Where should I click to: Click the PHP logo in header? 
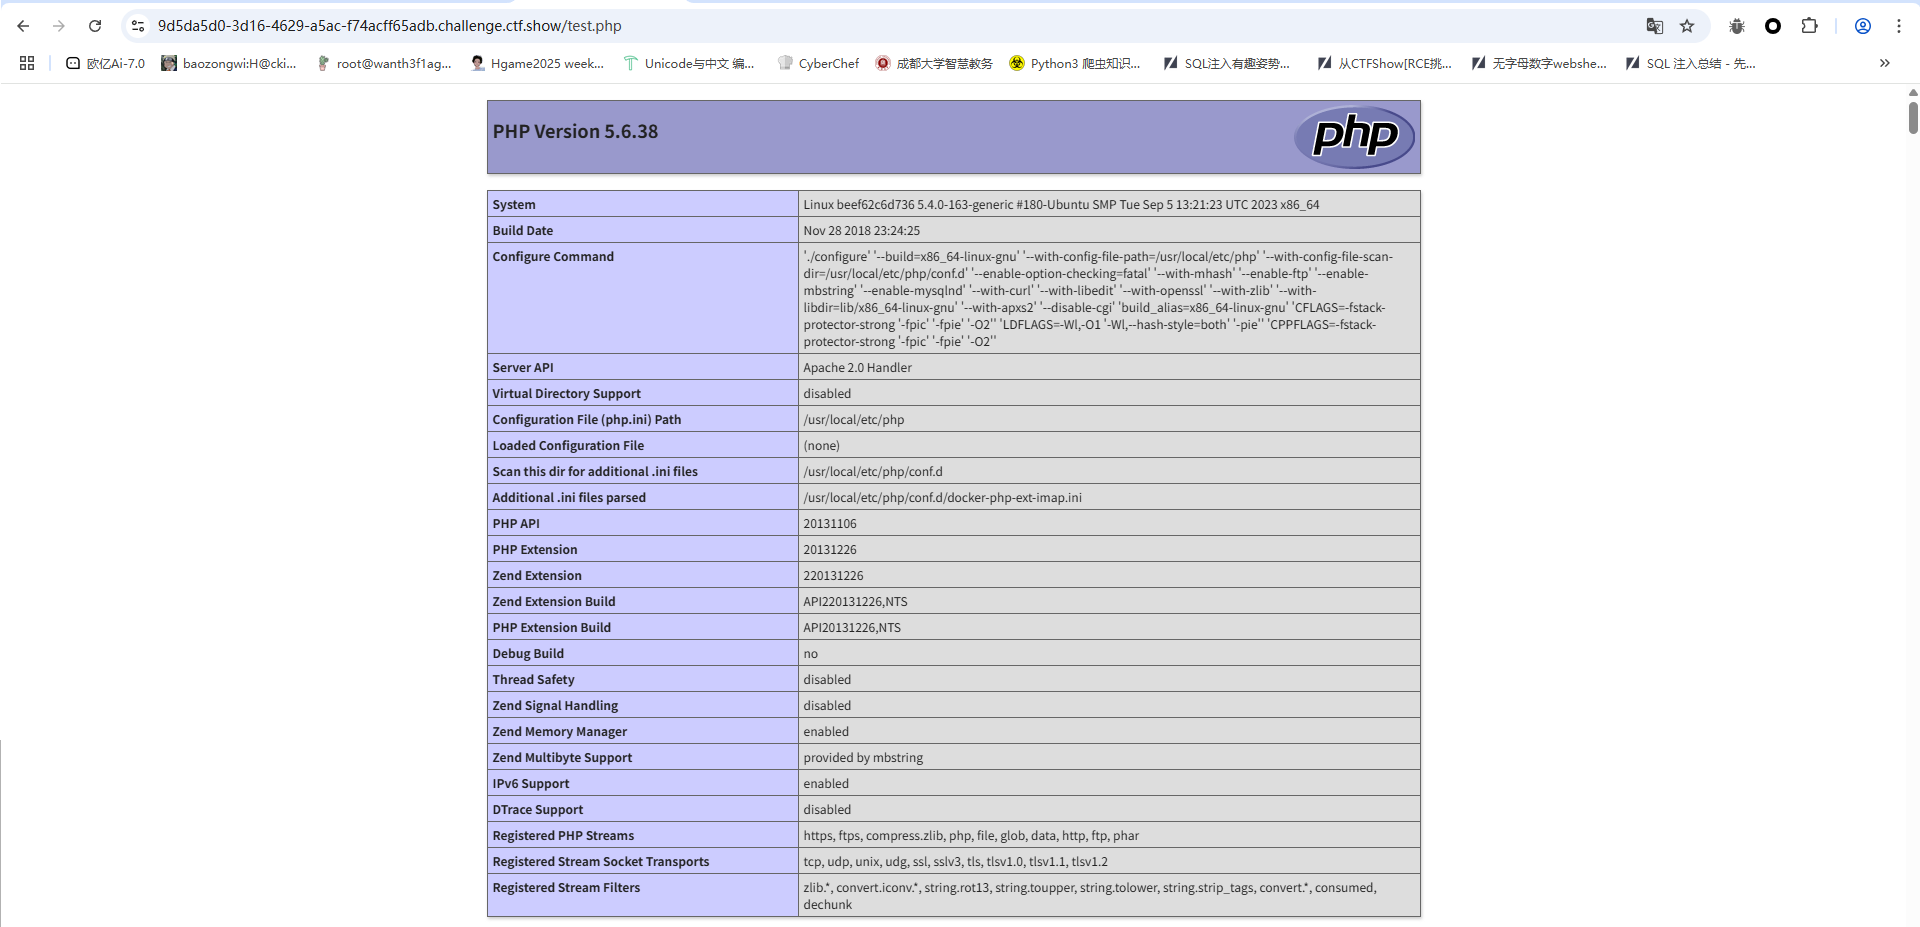pyautogui.click(x=1354, y=136)
